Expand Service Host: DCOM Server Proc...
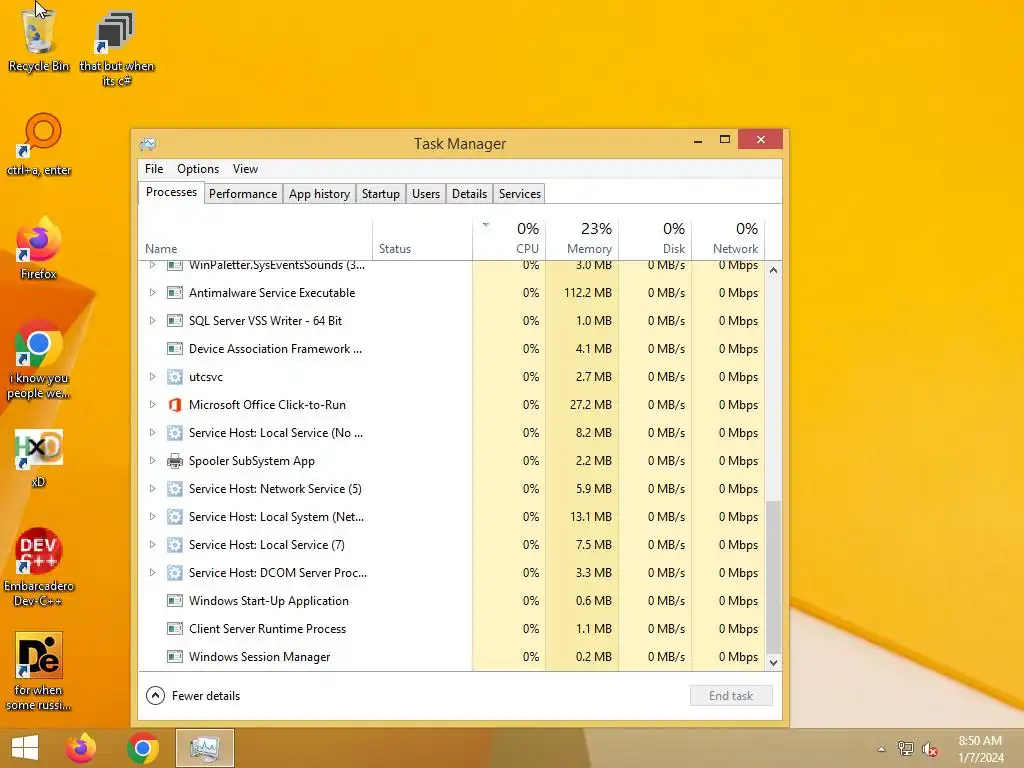Image resolution: width=1024 pixels, height=768 pixels. [x=152, y=573]
